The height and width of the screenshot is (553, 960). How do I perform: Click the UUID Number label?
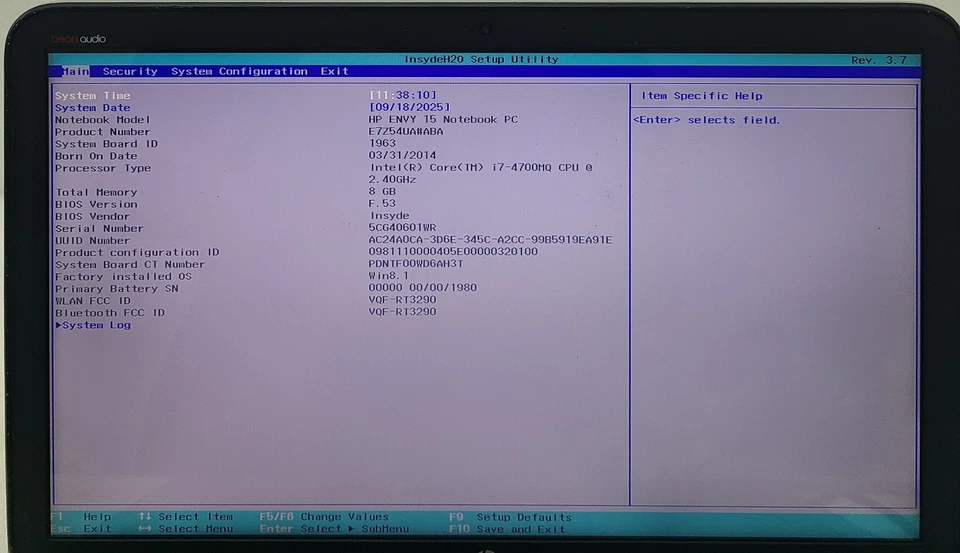point(92,241)
